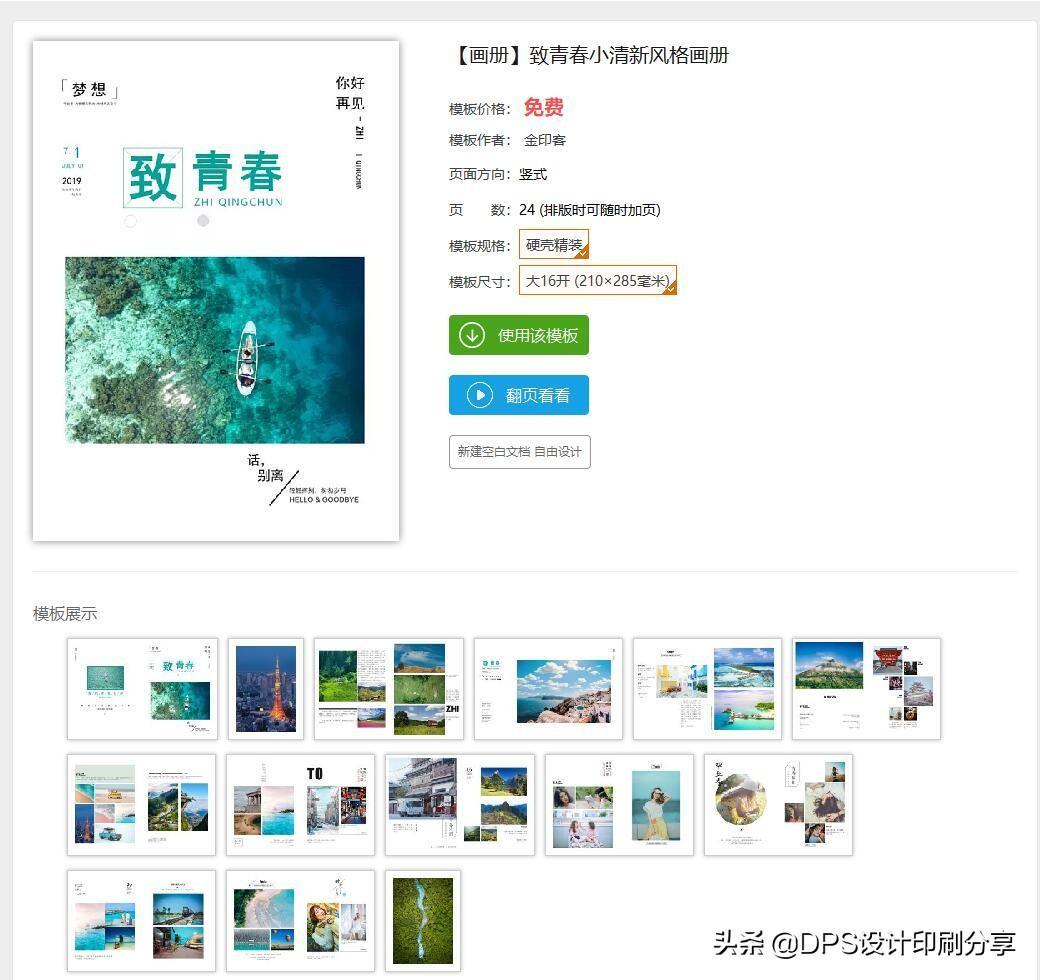Click the play circle icon on blue button

coord(480,395)
